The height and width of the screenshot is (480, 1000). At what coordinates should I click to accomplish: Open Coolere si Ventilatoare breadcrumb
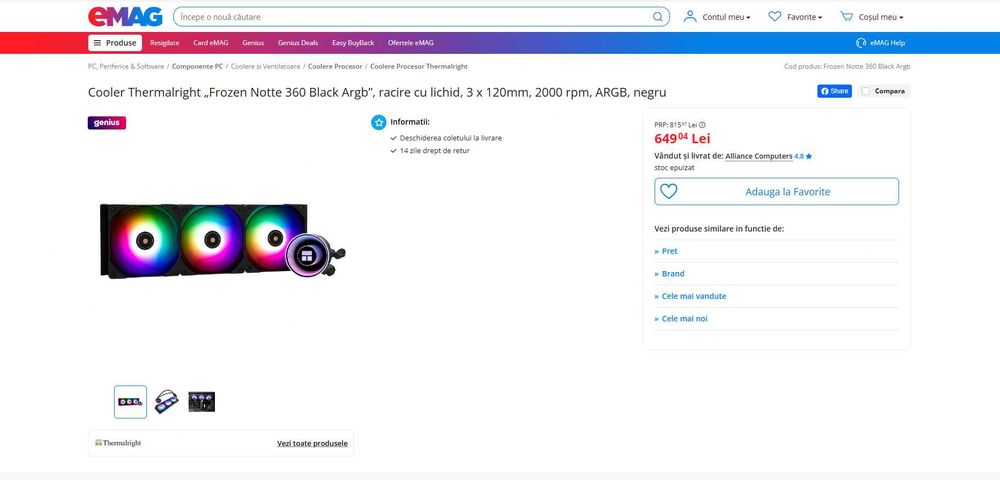tap(265, 66)
